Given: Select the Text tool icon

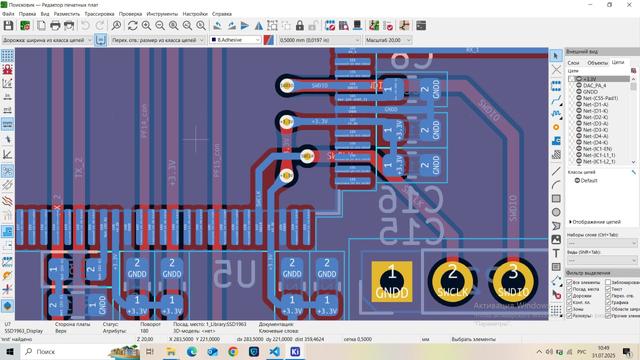Looking at the screenshot, I should point(556,253).
